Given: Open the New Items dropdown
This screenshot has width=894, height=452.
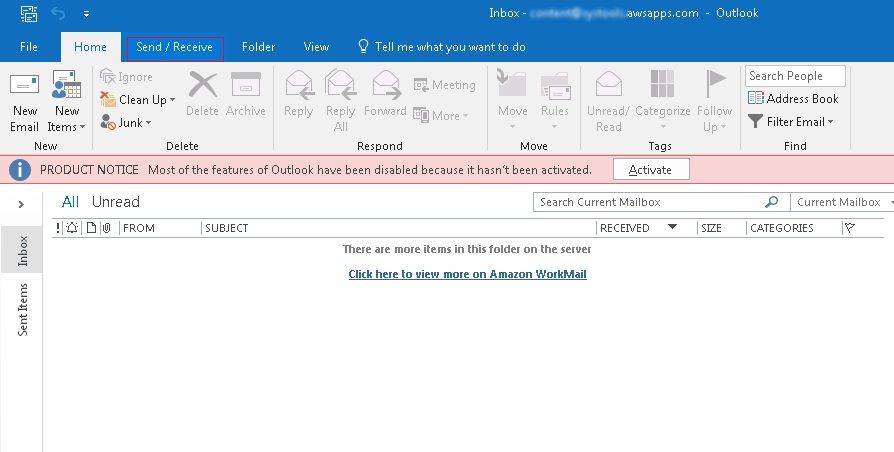Looking at the screenshot, I should pyautogui.click(x=66, y=102).
